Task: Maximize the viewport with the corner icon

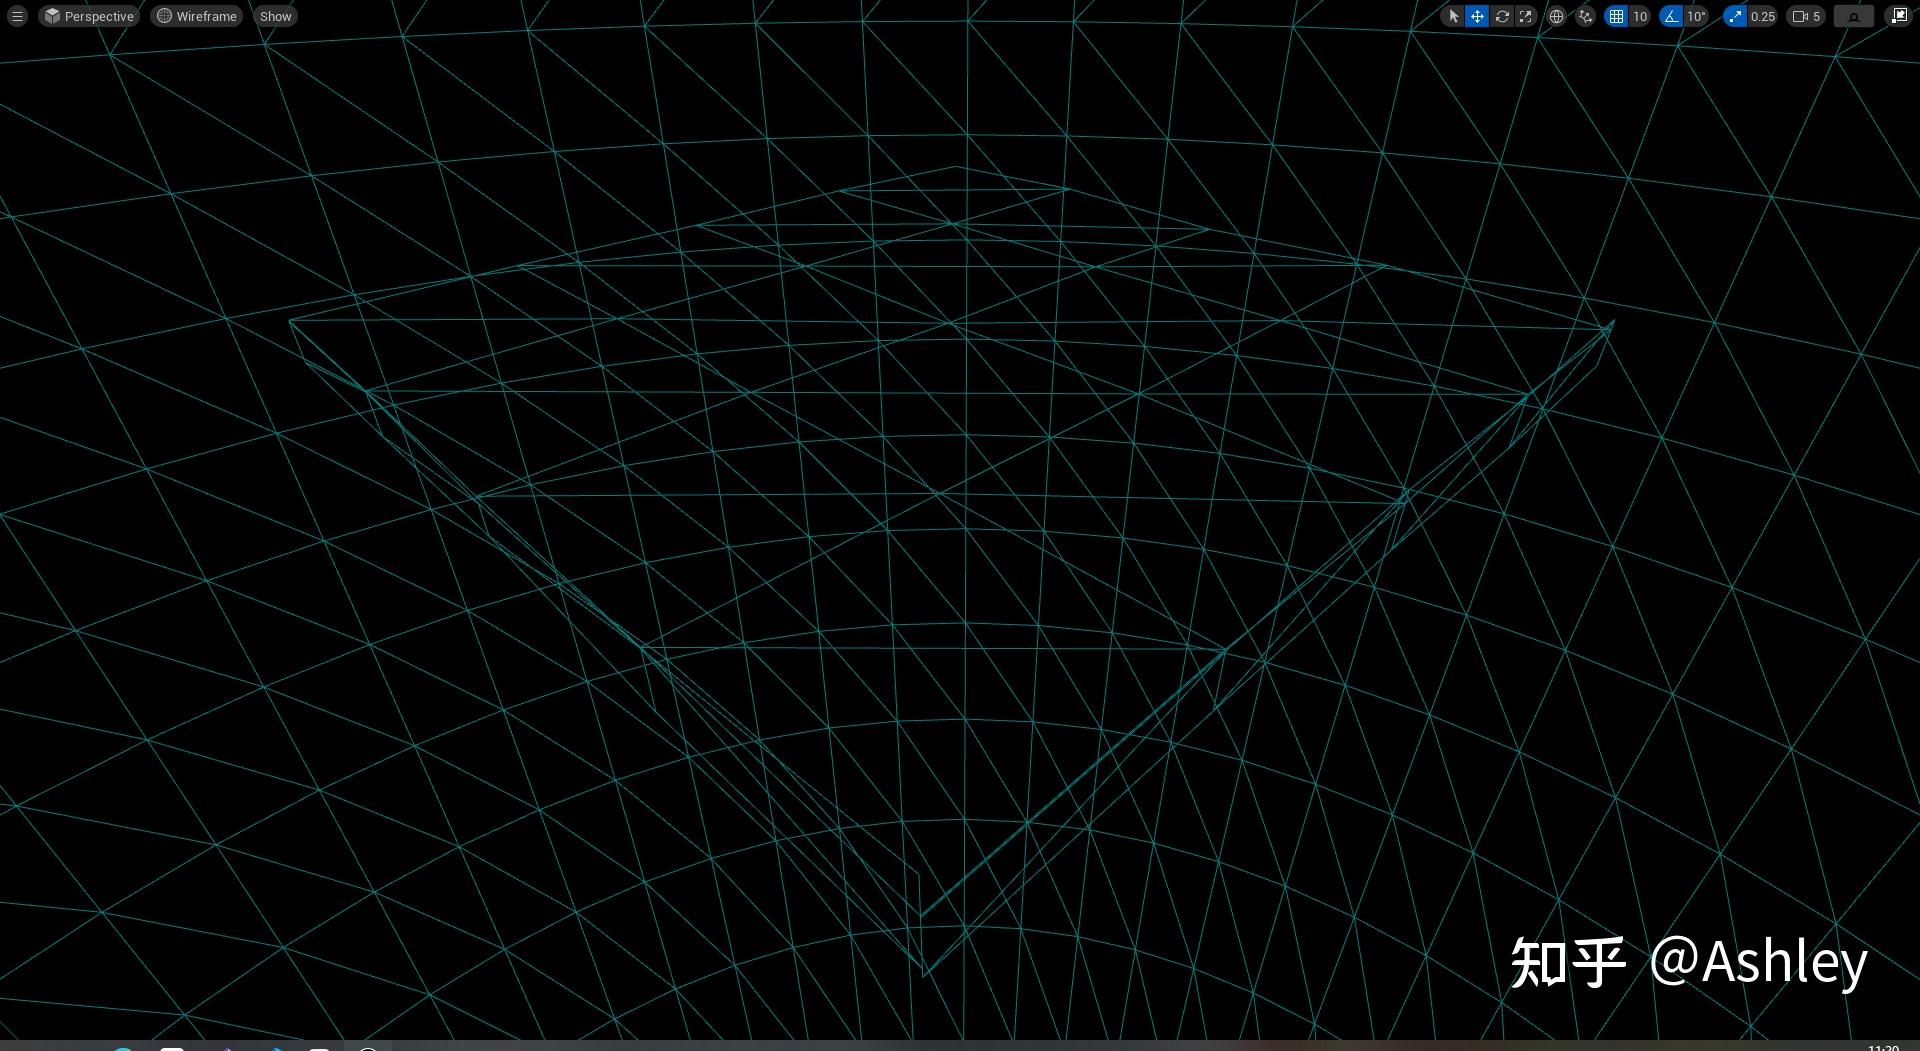Action: 1900,16
